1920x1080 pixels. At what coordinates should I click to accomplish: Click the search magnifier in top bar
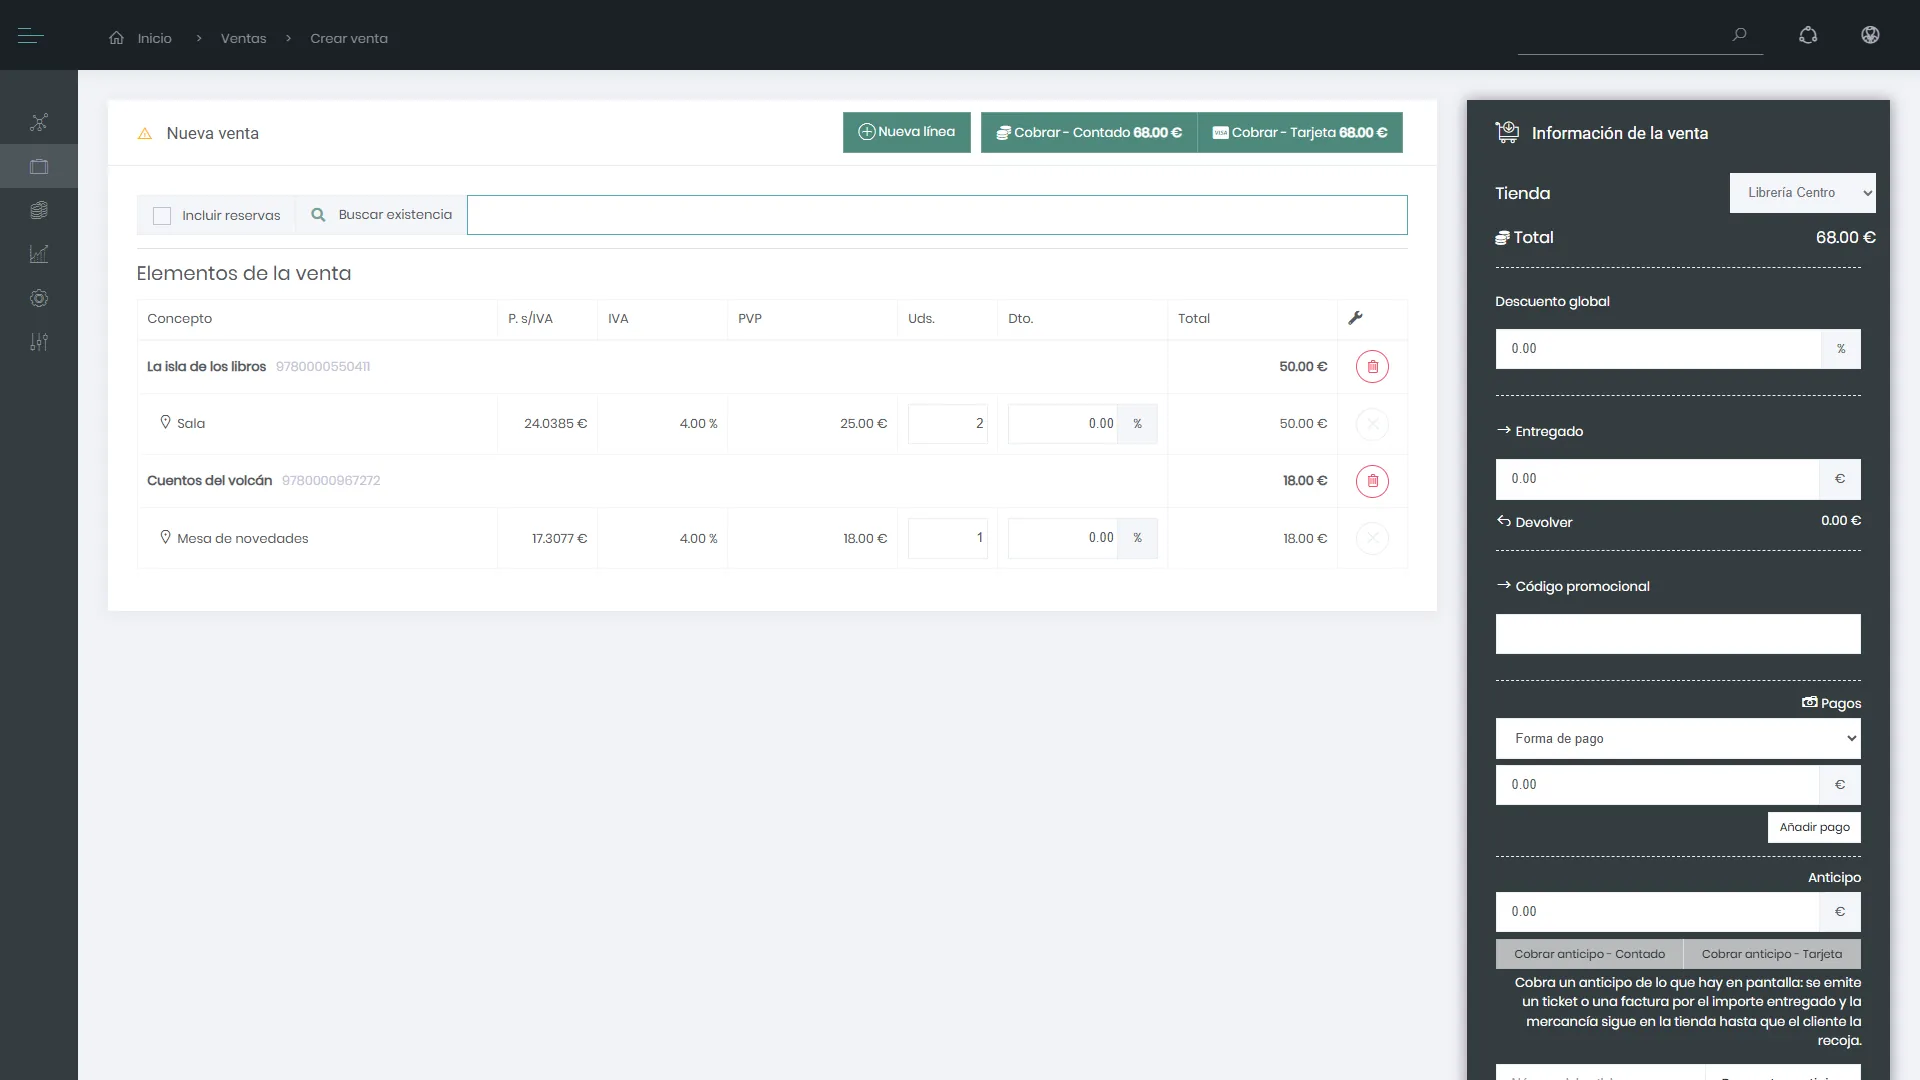click(x=1740, y=35)
